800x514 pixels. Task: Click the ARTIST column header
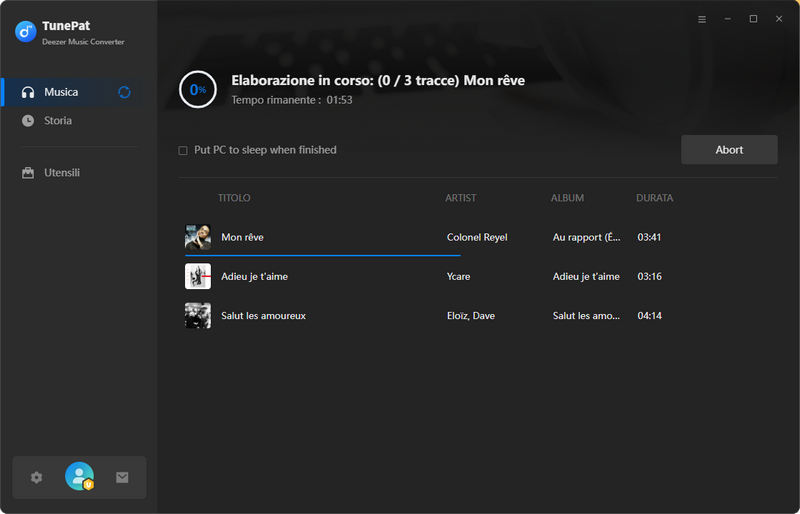tap(461, 198)
